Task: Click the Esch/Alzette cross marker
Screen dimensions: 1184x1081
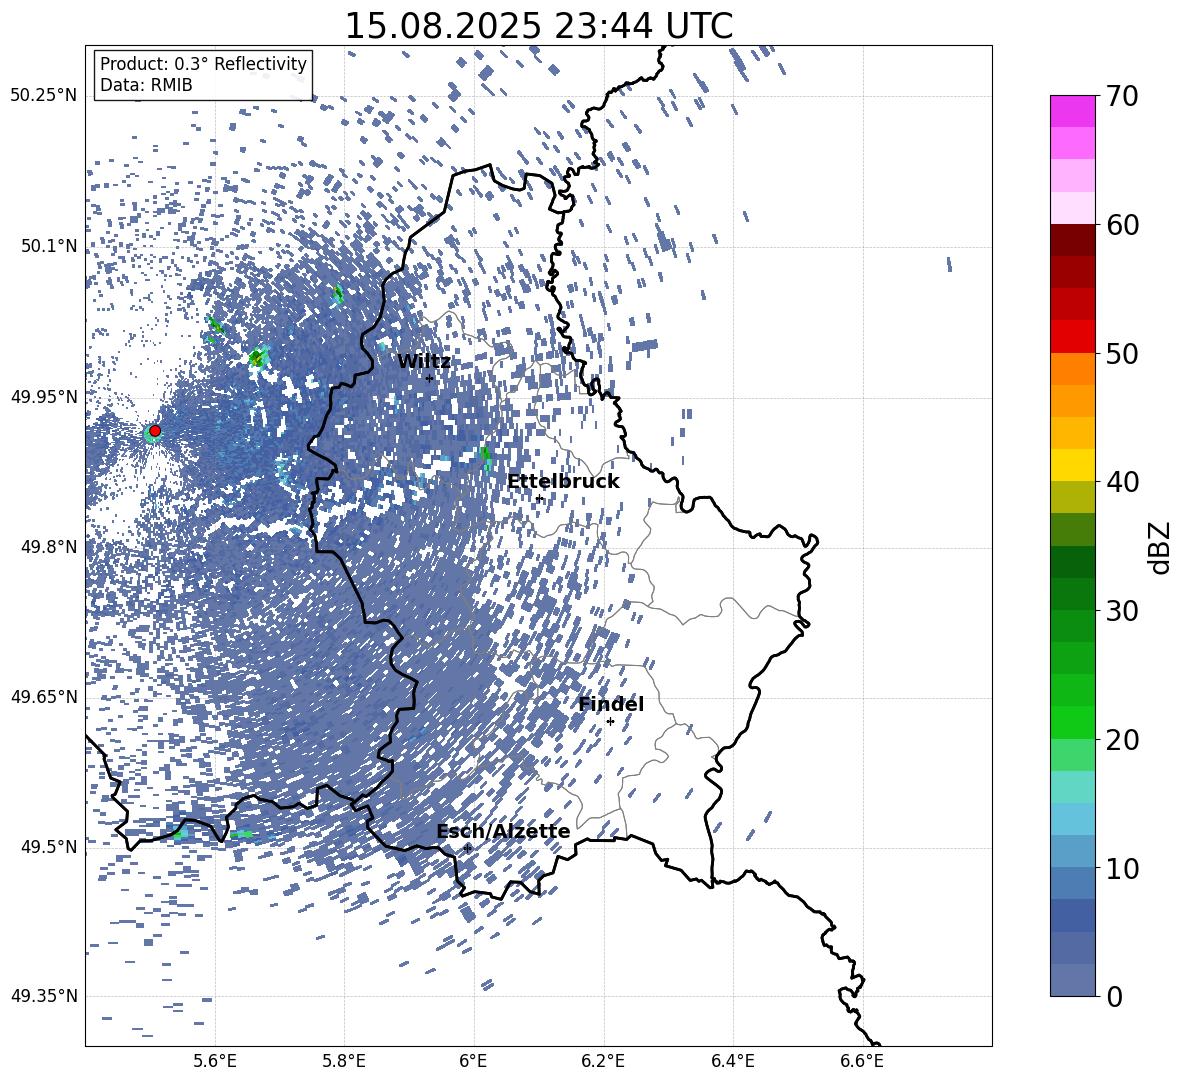Action: [x=467, y=848]
